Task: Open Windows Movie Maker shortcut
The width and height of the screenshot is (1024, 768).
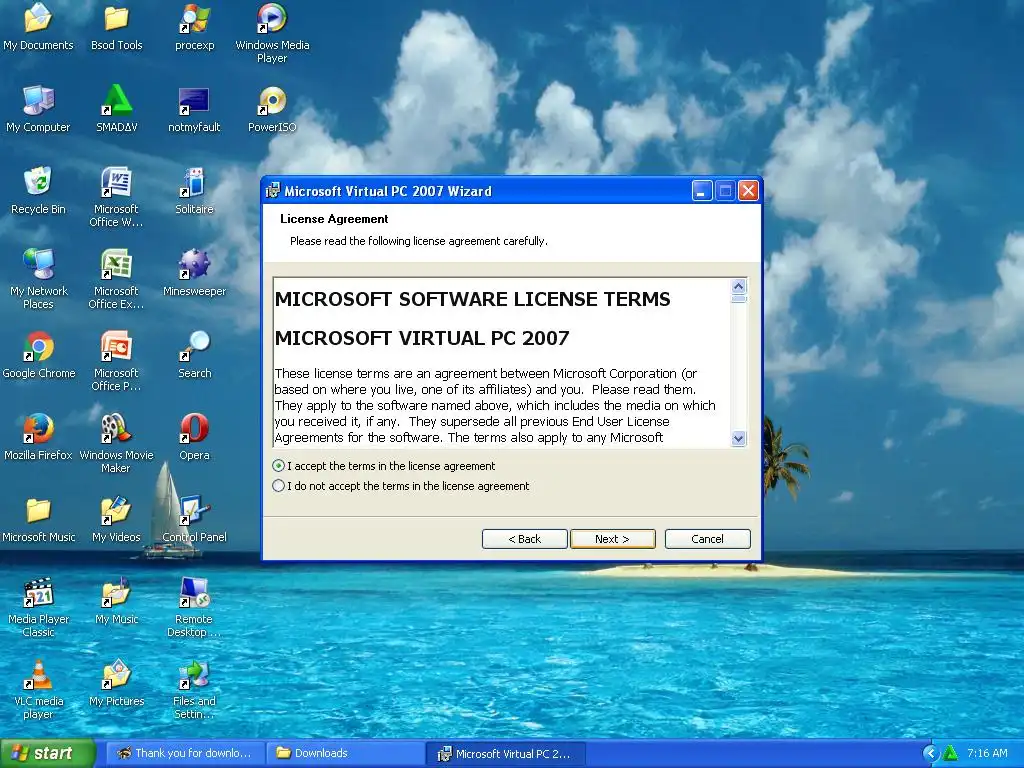Action: tap(116, 428)
